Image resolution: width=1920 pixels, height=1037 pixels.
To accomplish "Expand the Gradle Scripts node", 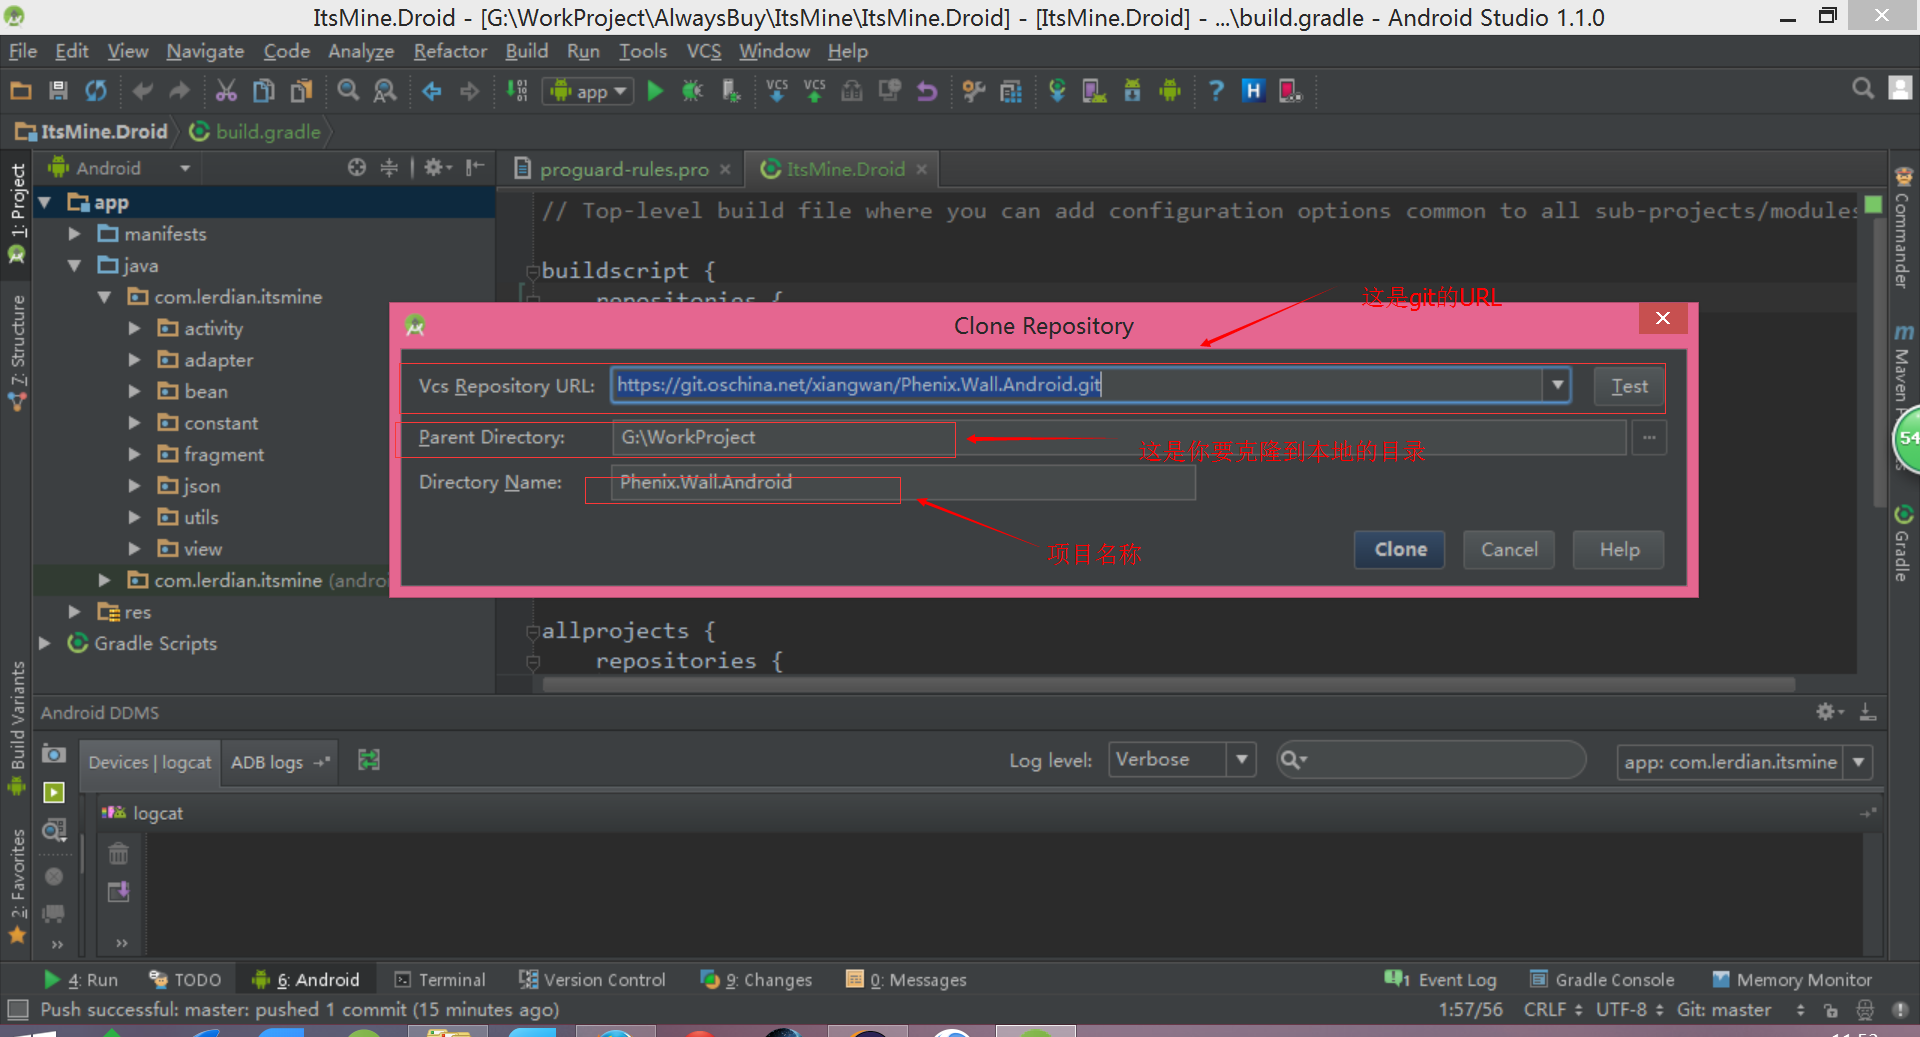I will click(44, 643).
